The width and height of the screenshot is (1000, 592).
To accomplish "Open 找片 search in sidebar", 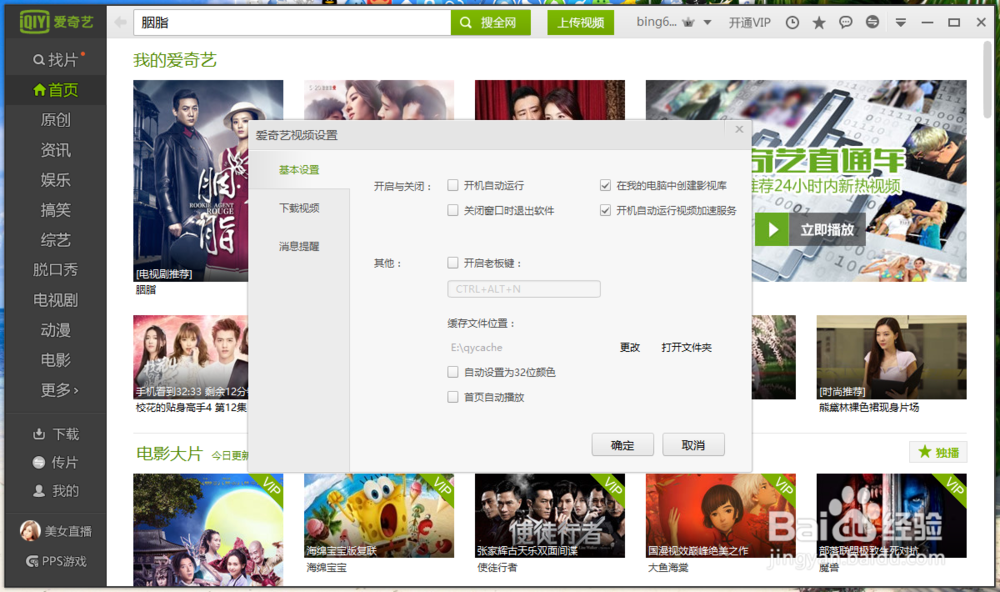I will pos(55,60).
